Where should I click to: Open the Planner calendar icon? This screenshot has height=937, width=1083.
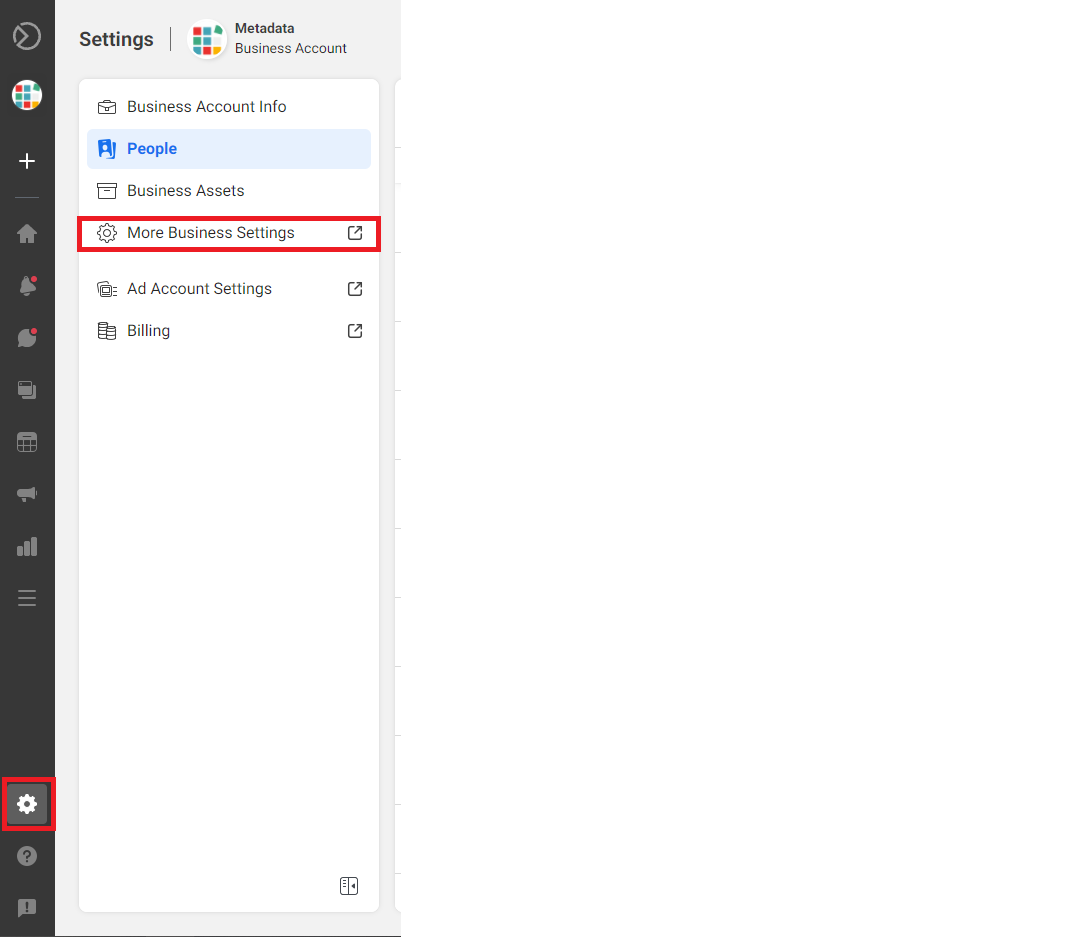(x=27, y=442)
